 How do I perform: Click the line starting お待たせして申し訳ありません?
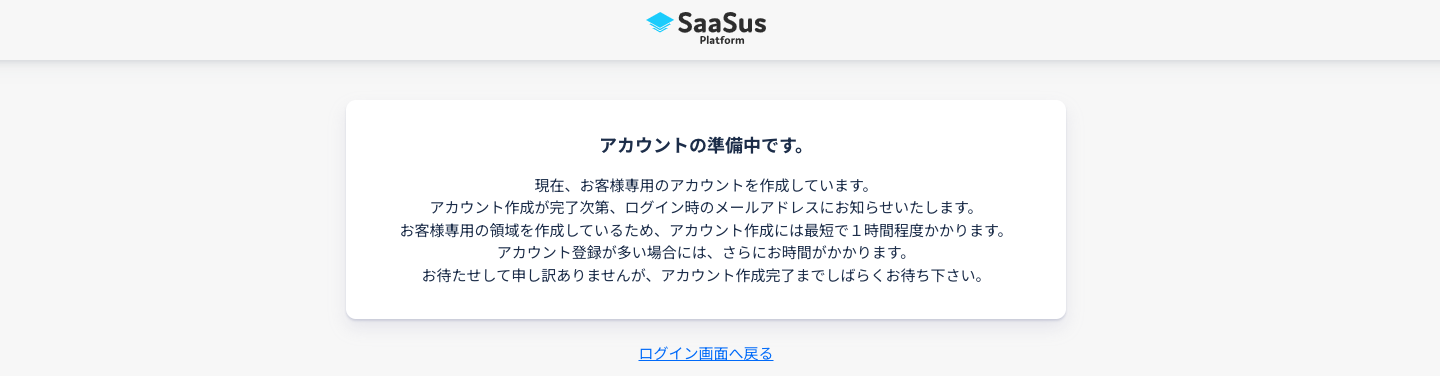point(705,275)
